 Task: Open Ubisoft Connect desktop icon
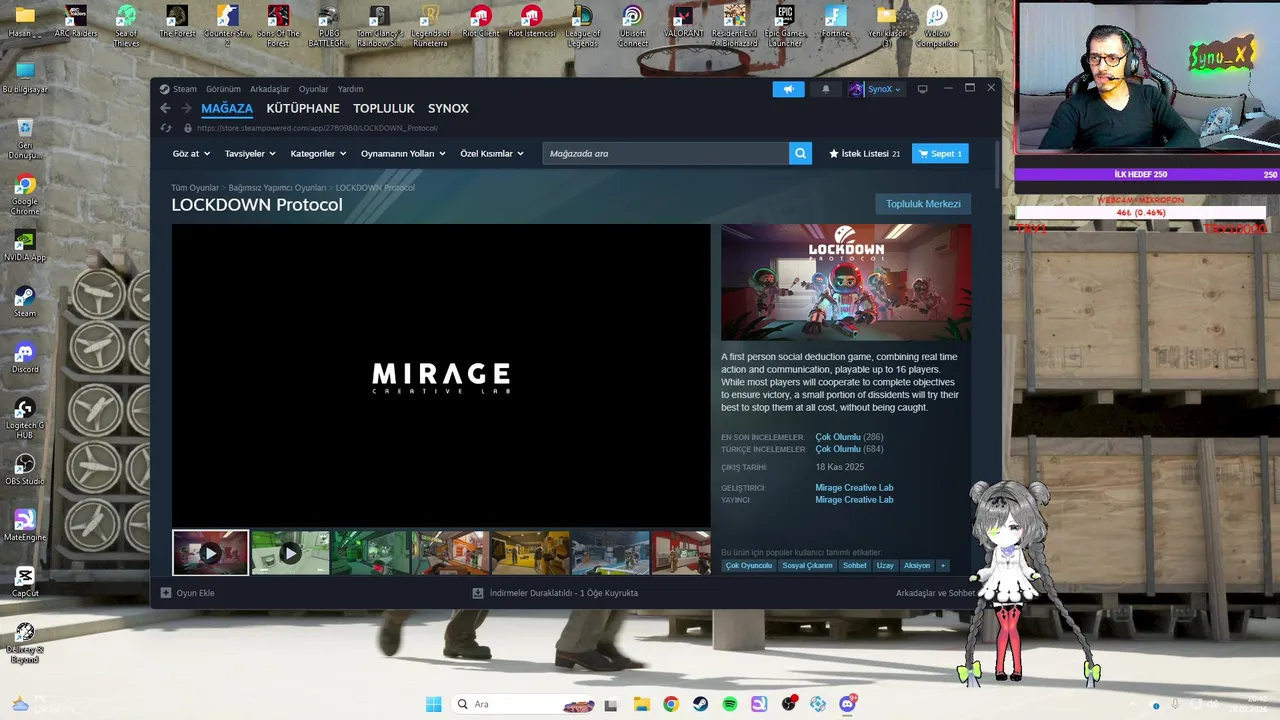[x=633, y=26]
